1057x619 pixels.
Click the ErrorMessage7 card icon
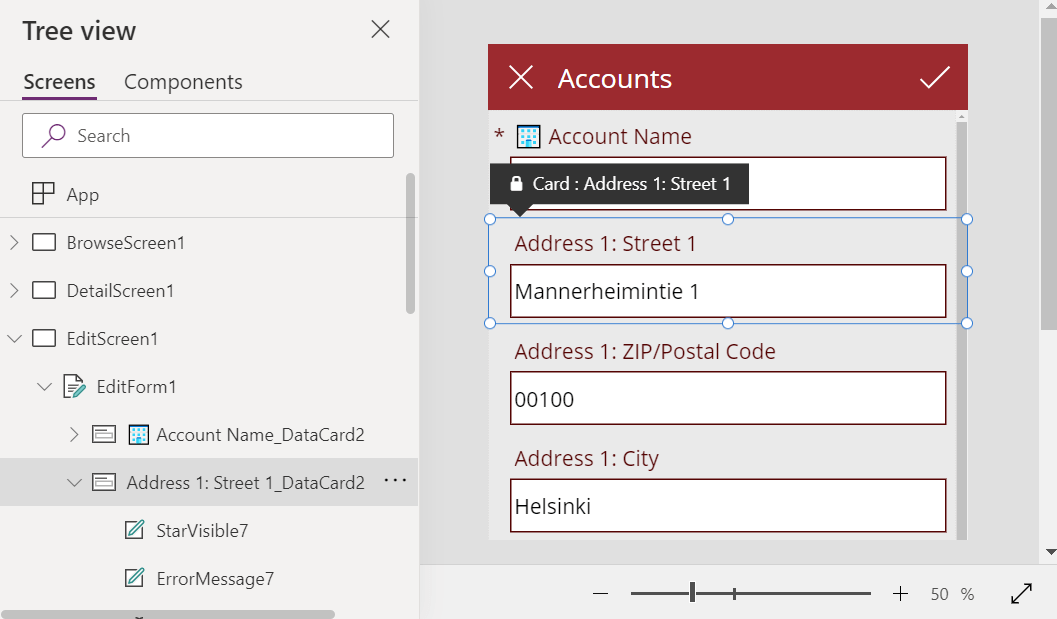(x=134, y=578)
